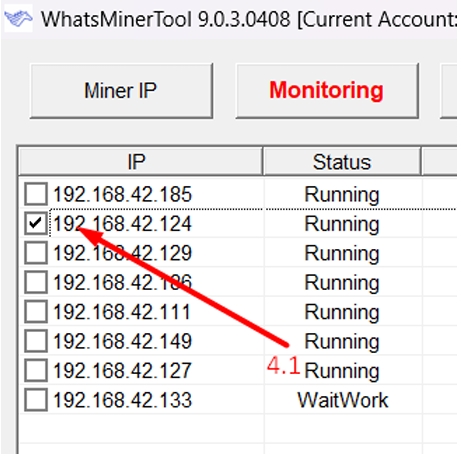Select IP text 192.168.42.149
The height and width of the screenshot is (459, 461).
click(123, 341)
